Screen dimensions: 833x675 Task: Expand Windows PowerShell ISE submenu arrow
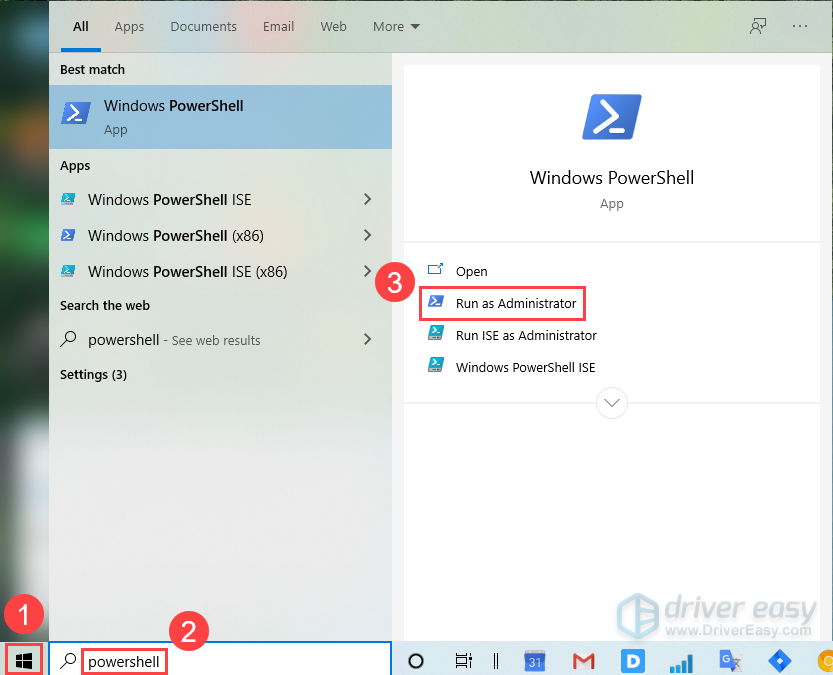click(x=367, y=200)
